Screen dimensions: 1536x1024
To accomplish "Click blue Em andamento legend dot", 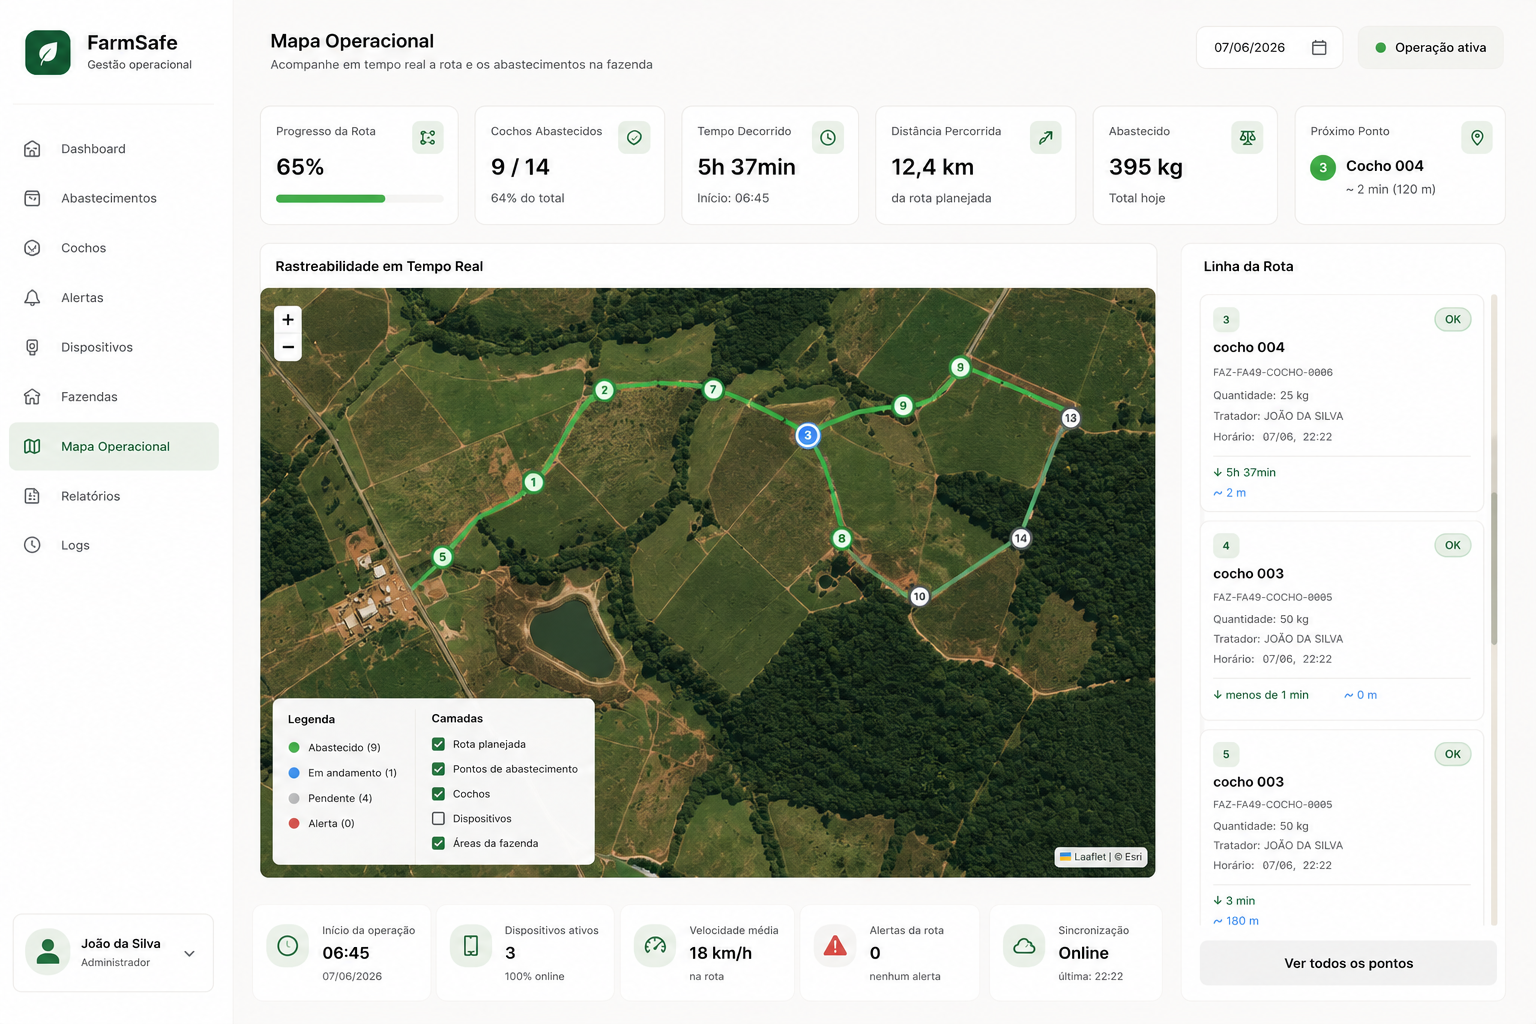I will pos(294,773).
